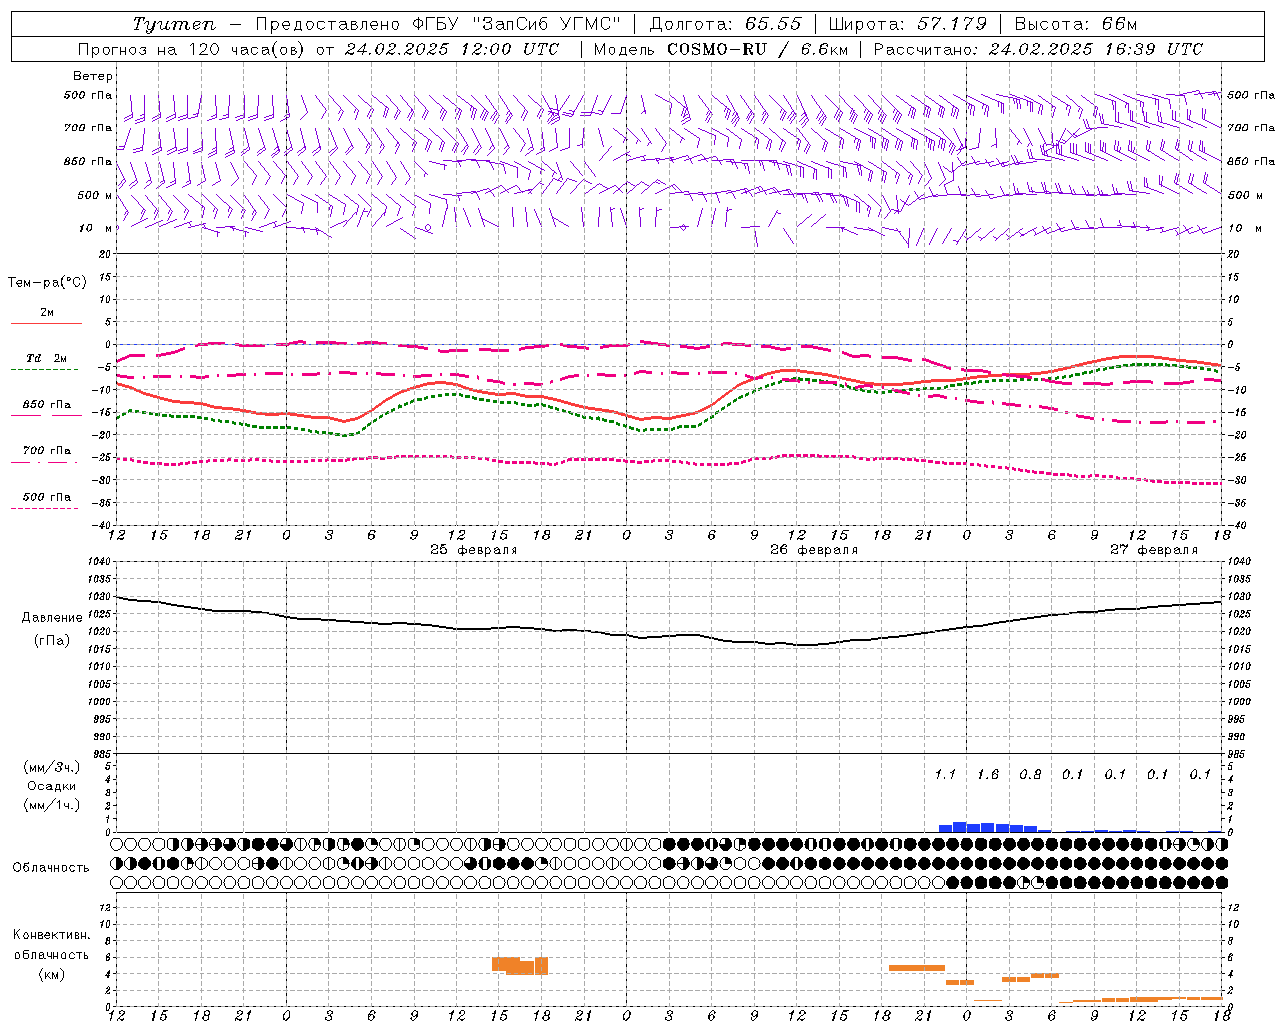Select the "Долгота: 65.55" header field

pyautogui.click(x=725, y=24)
